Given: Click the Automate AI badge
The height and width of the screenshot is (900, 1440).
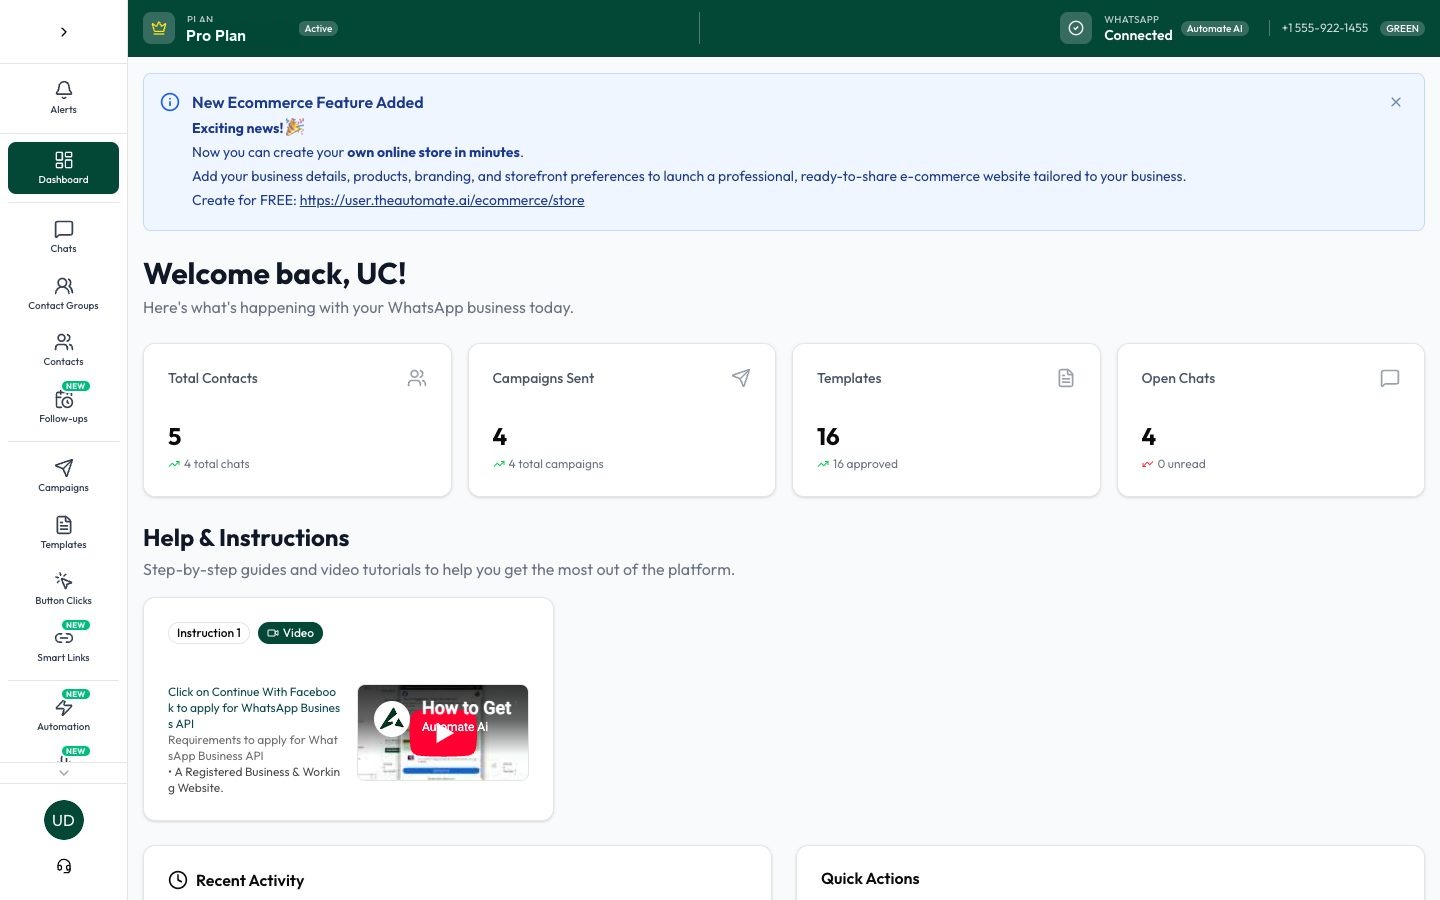Looking at the screenshot, I should (x=1215, y=29).
